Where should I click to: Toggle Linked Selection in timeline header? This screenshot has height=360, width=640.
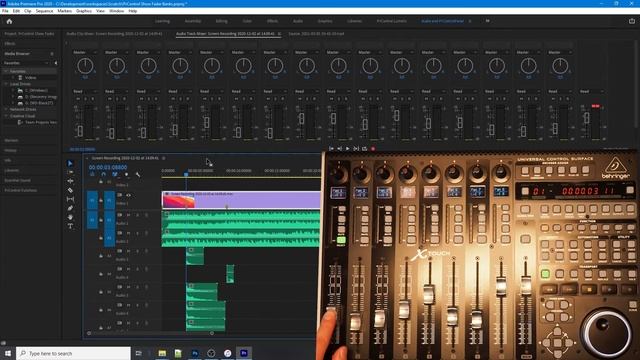click(115, 174)
